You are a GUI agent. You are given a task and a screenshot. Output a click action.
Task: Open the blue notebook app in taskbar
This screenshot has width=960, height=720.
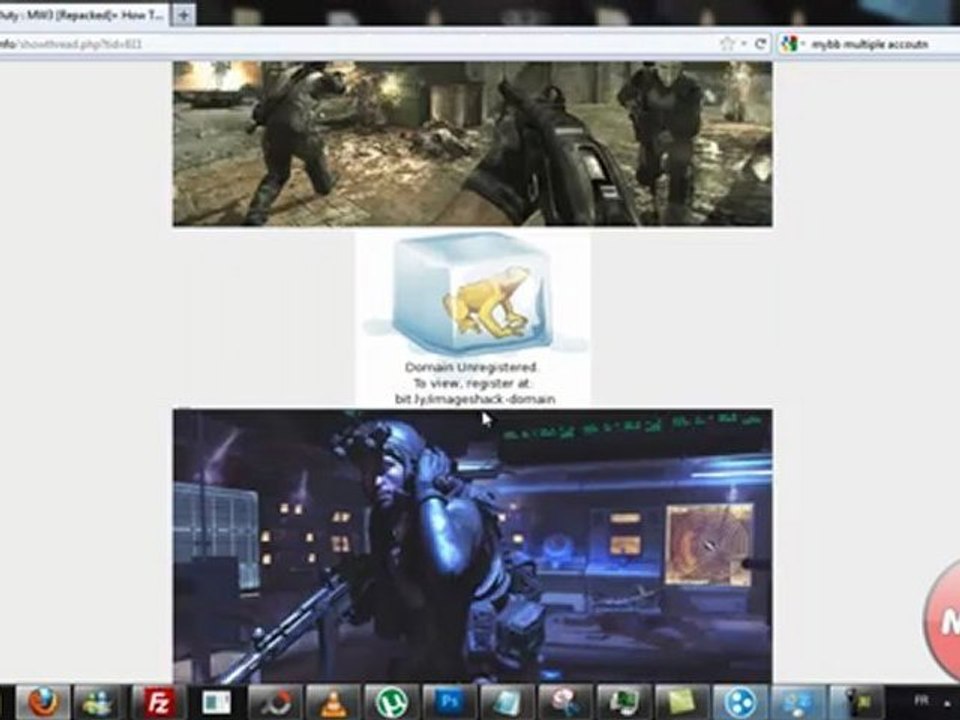[x=508, y=702]
